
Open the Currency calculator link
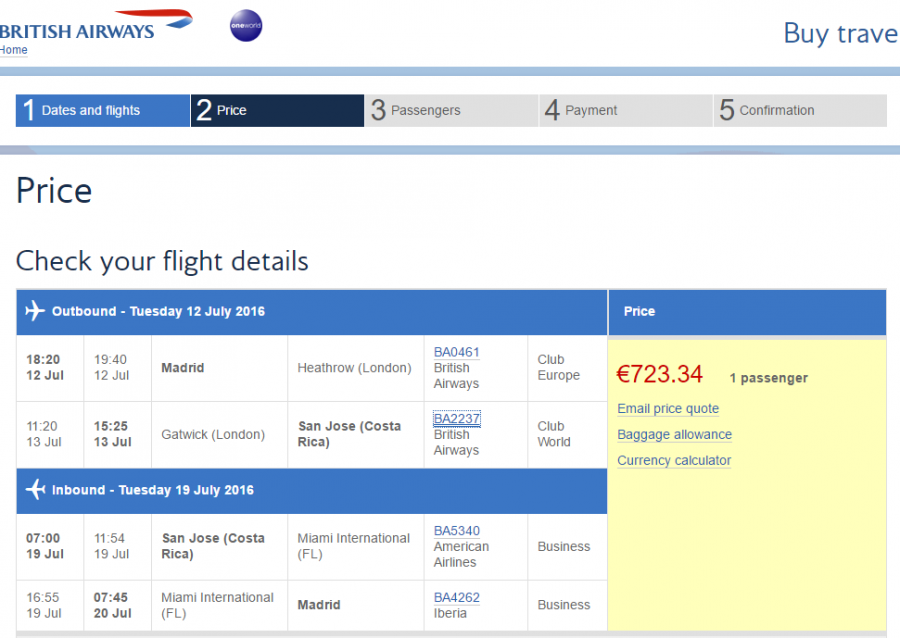[674, 461]
